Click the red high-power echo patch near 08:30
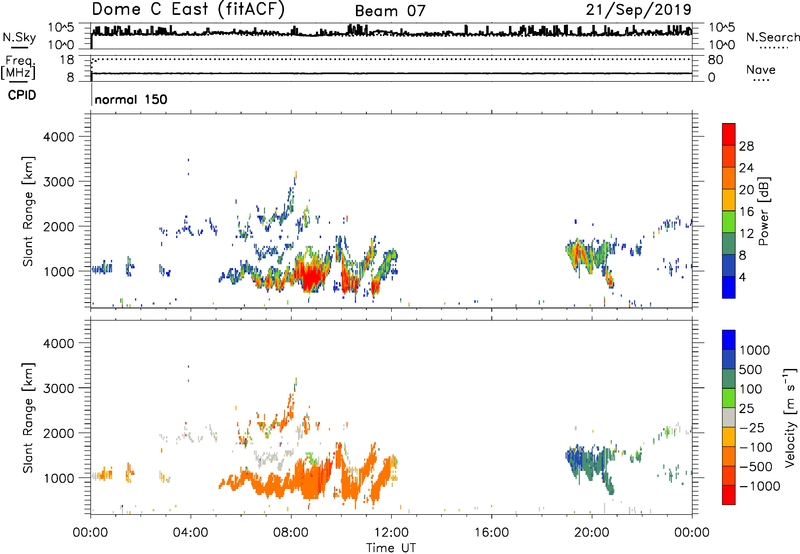 [x=311, y=275]
